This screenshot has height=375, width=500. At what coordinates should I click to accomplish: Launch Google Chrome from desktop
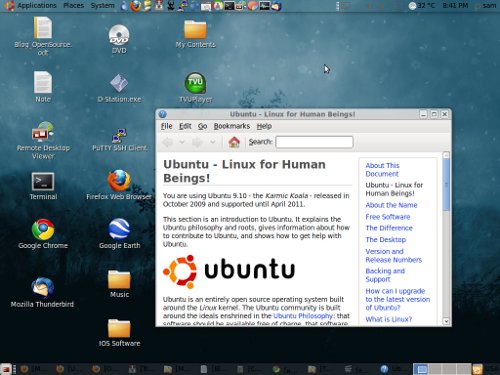(43, 234)
